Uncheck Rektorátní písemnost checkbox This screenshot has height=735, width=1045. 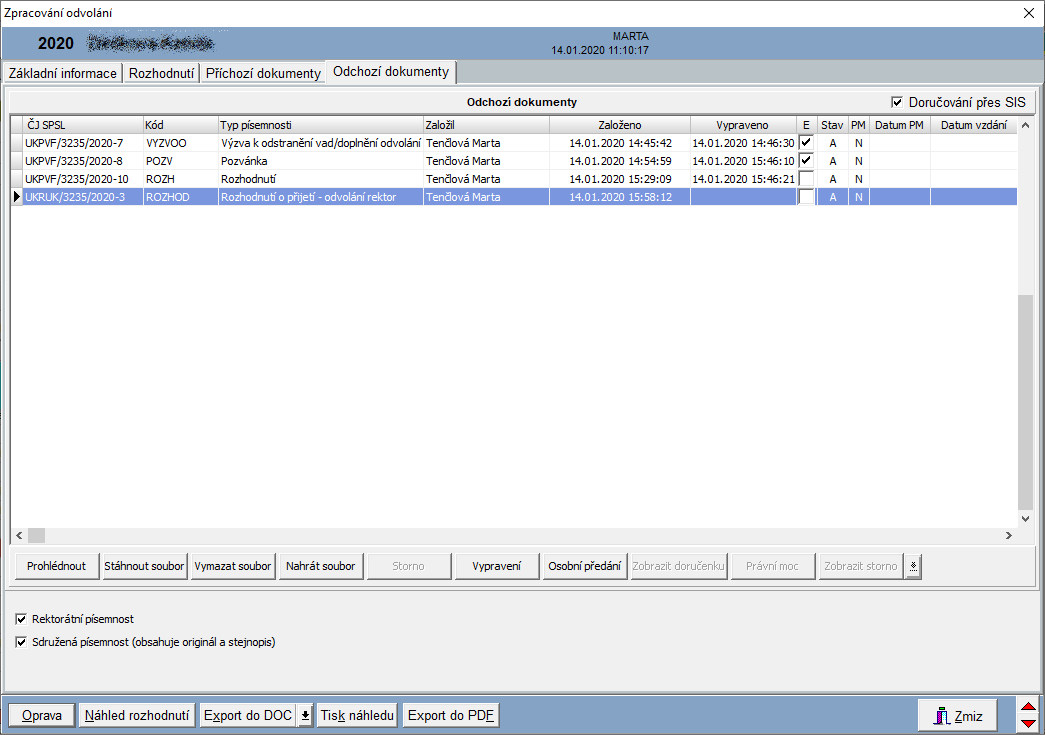click(x=22, y=620)
